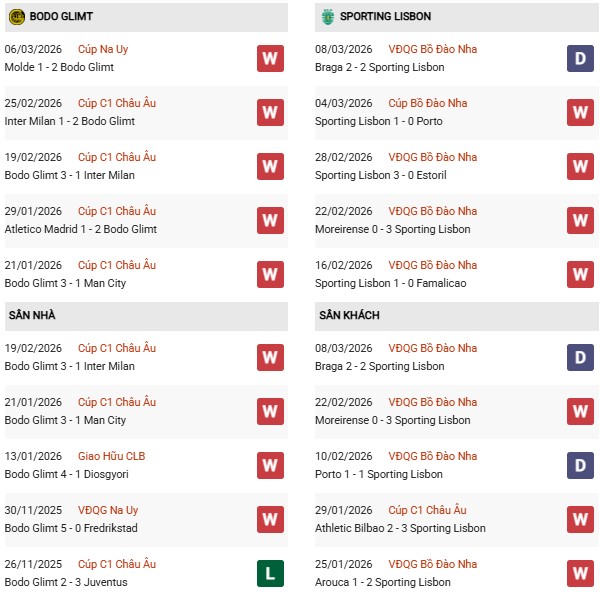The height and width of the screenshot is (595, 600).
Task: Click the SPORTING LISBON team header
Action: coord(385,16)
